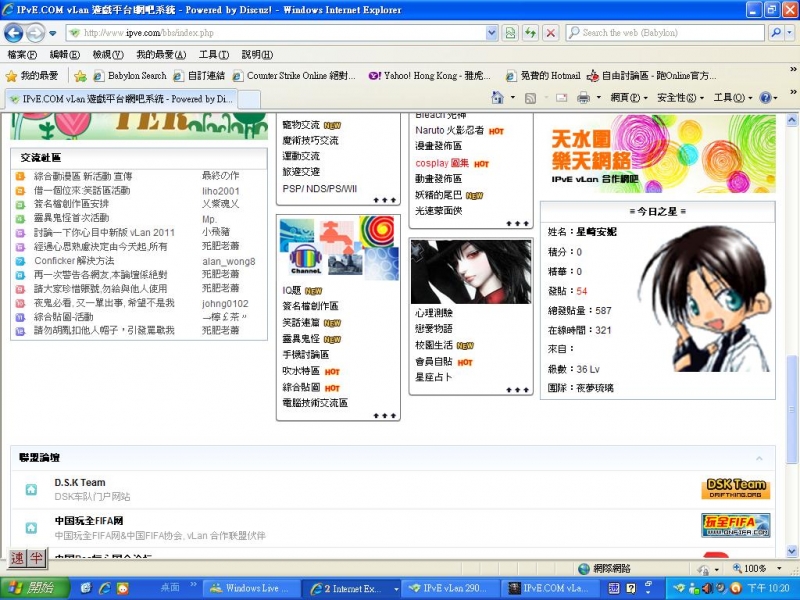
Task: Click the Read mail envelope icon
Action: click(x=562, y=98)
